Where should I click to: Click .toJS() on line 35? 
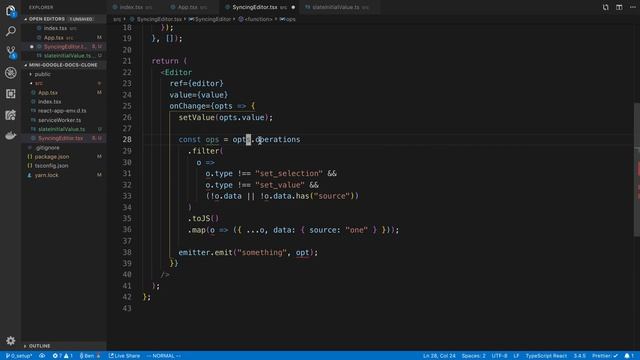click(x=203, y=218)
